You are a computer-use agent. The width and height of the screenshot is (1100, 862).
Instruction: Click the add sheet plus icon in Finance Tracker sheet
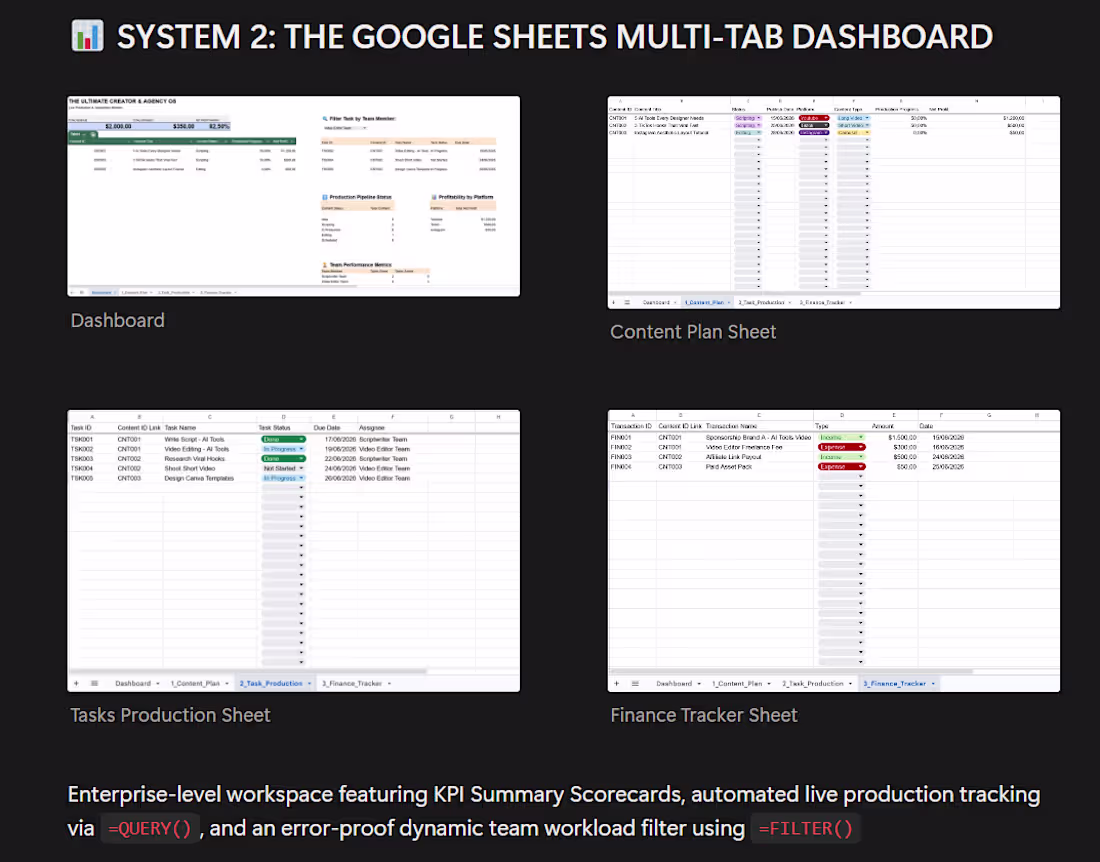pos(617,683)
